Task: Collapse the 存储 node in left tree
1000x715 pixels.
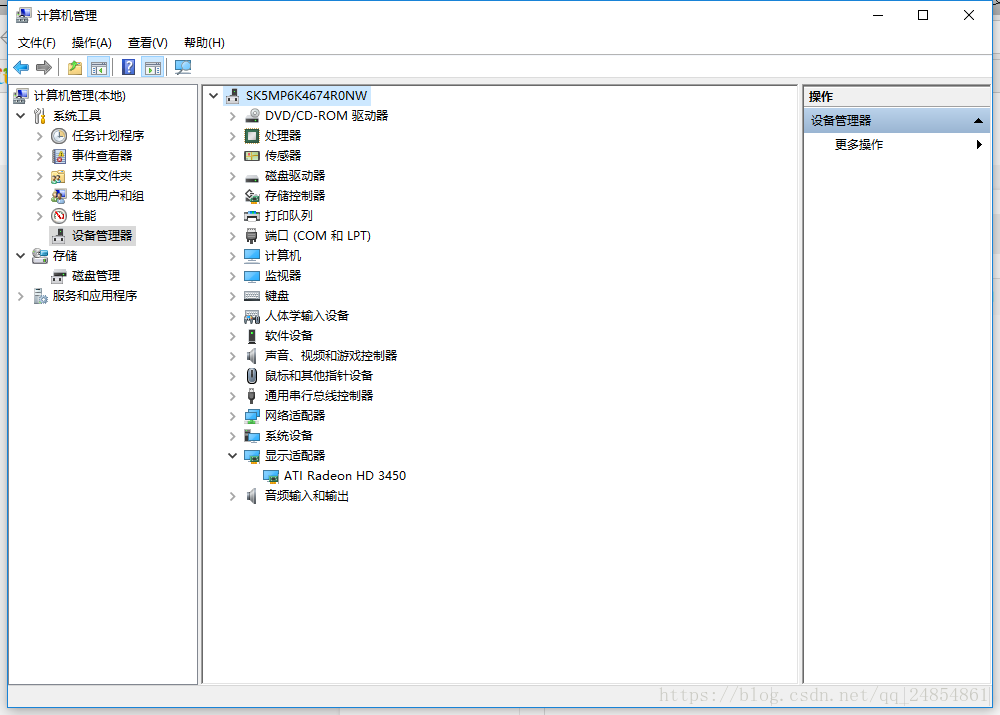Action: click(x=20, y=256)
